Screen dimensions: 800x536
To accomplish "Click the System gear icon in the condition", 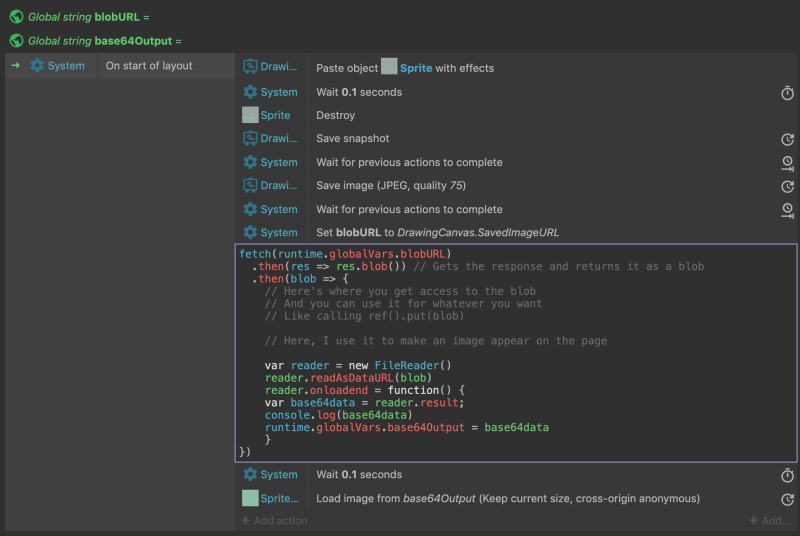I will click(37, 65).
